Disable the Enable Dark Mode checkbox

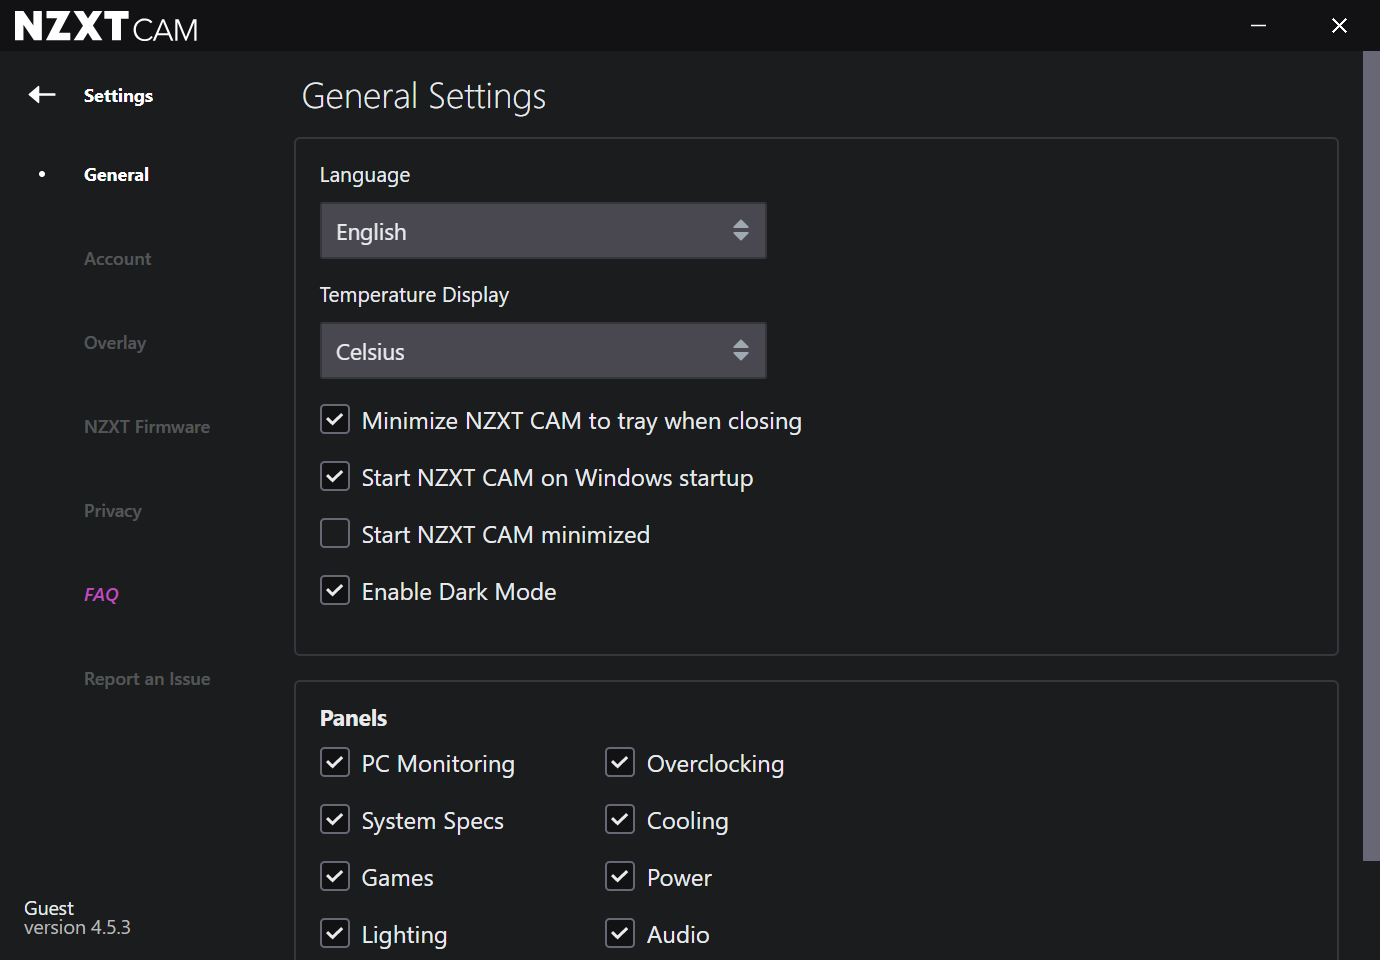point(335,590)
